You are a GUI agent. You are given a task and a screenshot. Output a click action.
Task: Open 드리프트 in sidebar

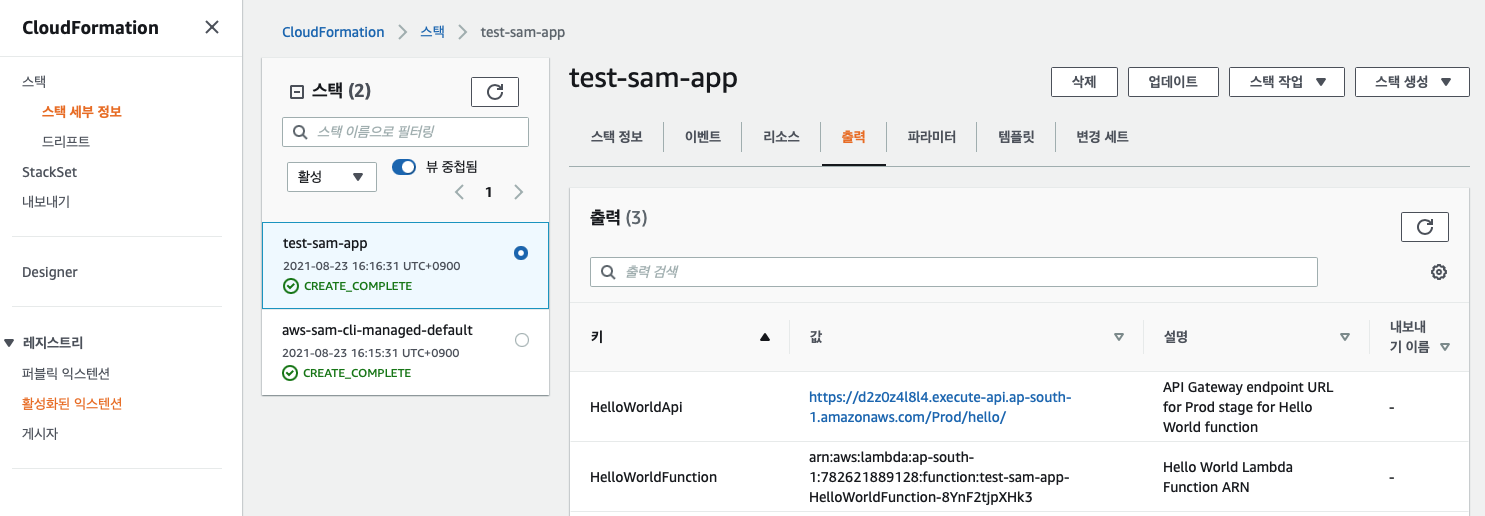click(66, 142)
